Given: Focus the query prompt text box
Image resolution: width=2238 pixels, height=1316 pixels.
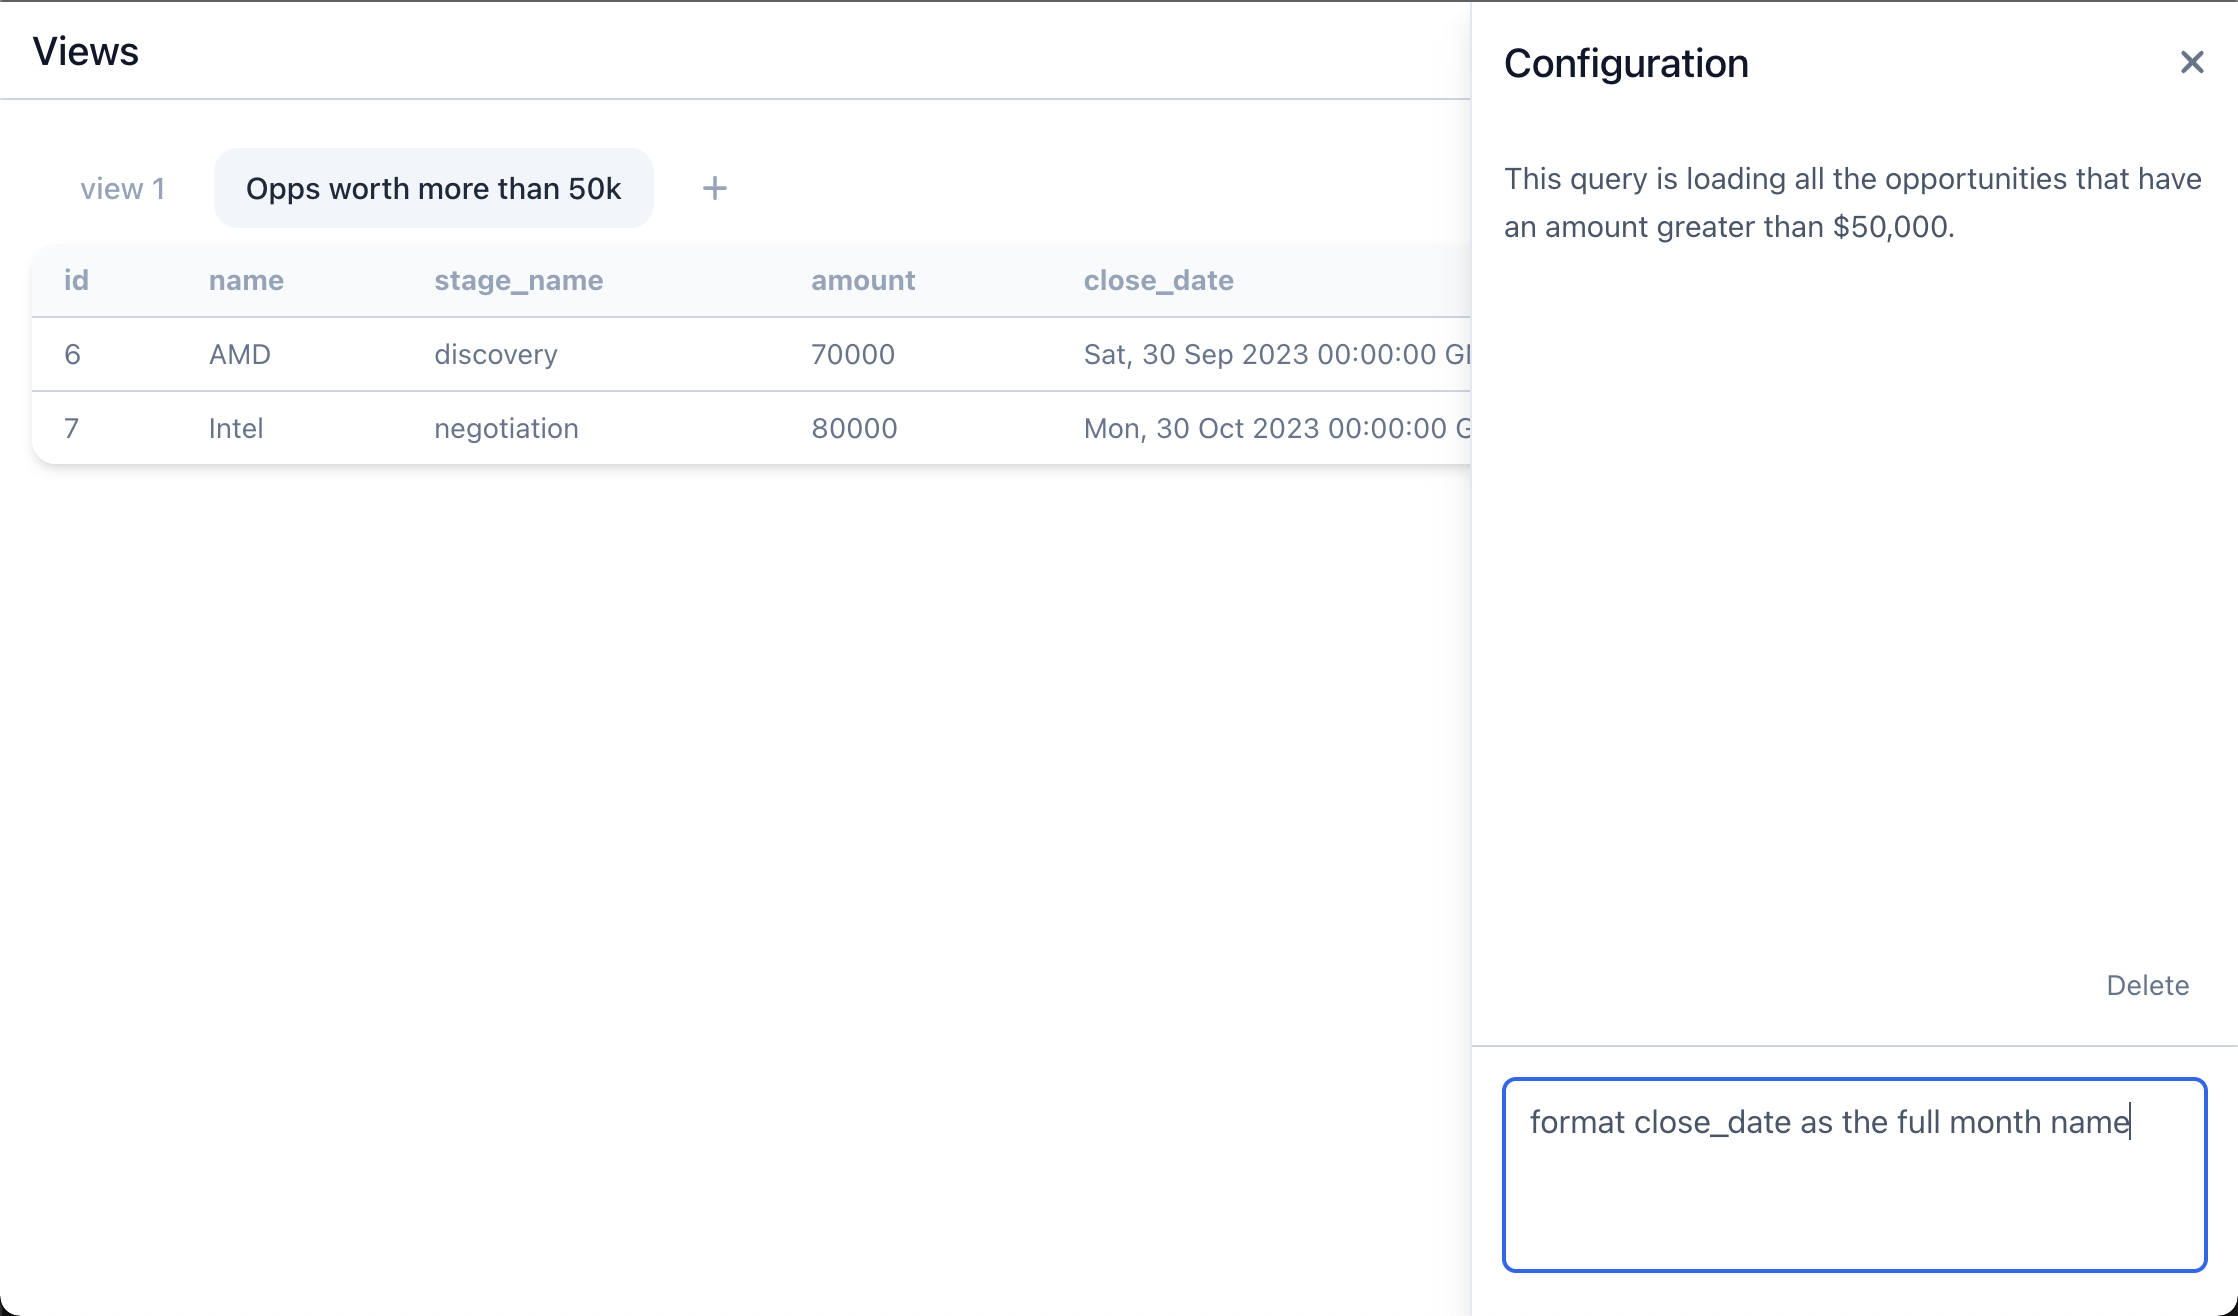Looking at the screenshot, I should 1853,1174.
